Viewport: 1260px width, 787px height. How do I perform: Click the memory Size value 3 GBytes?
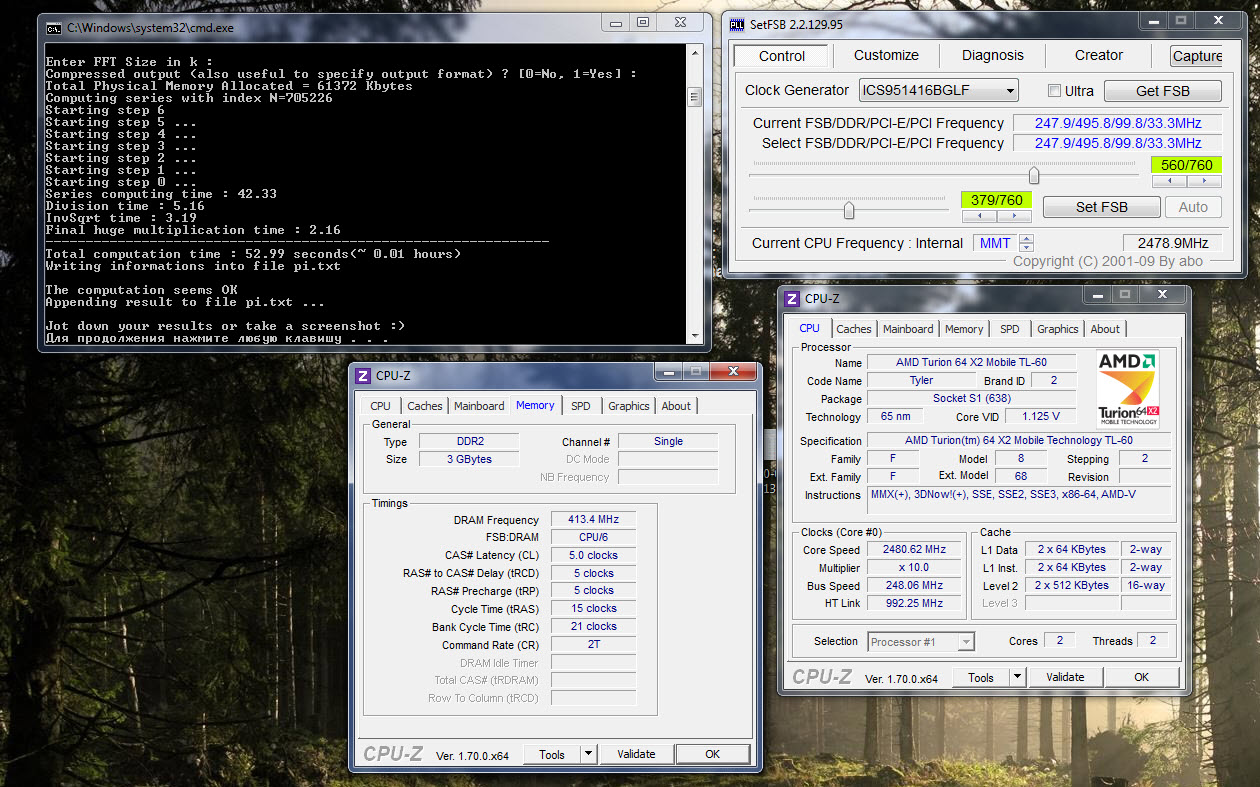468,459
